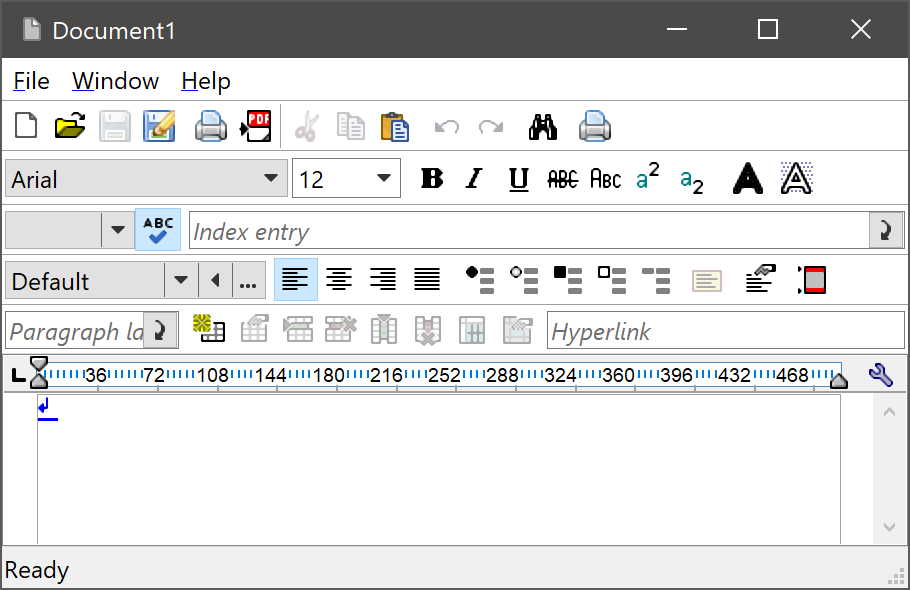910x590 pixels.
Task: Click the superscript formatting icon
Action: coord(648,178)
